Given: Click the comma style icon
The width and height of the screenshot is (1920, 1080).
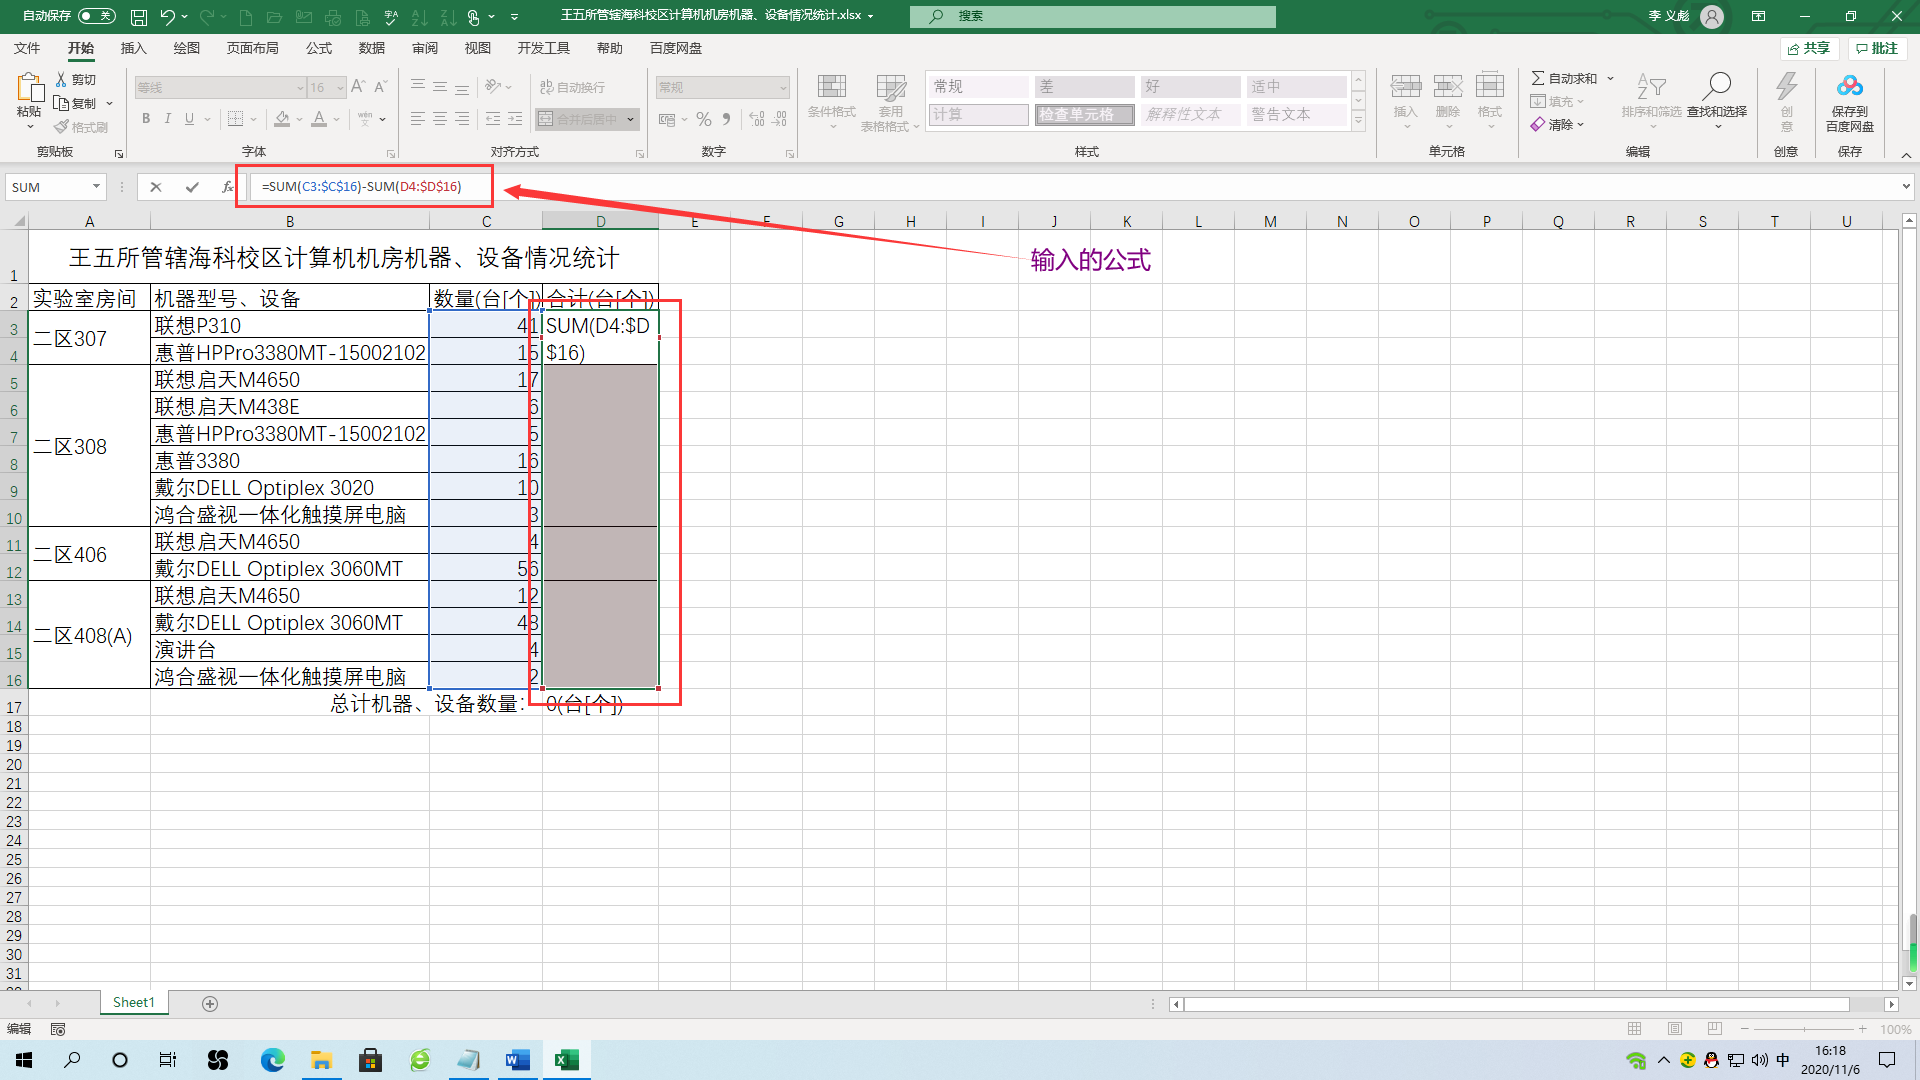Looking at the screenshot, I should click(x=727, y=119).
